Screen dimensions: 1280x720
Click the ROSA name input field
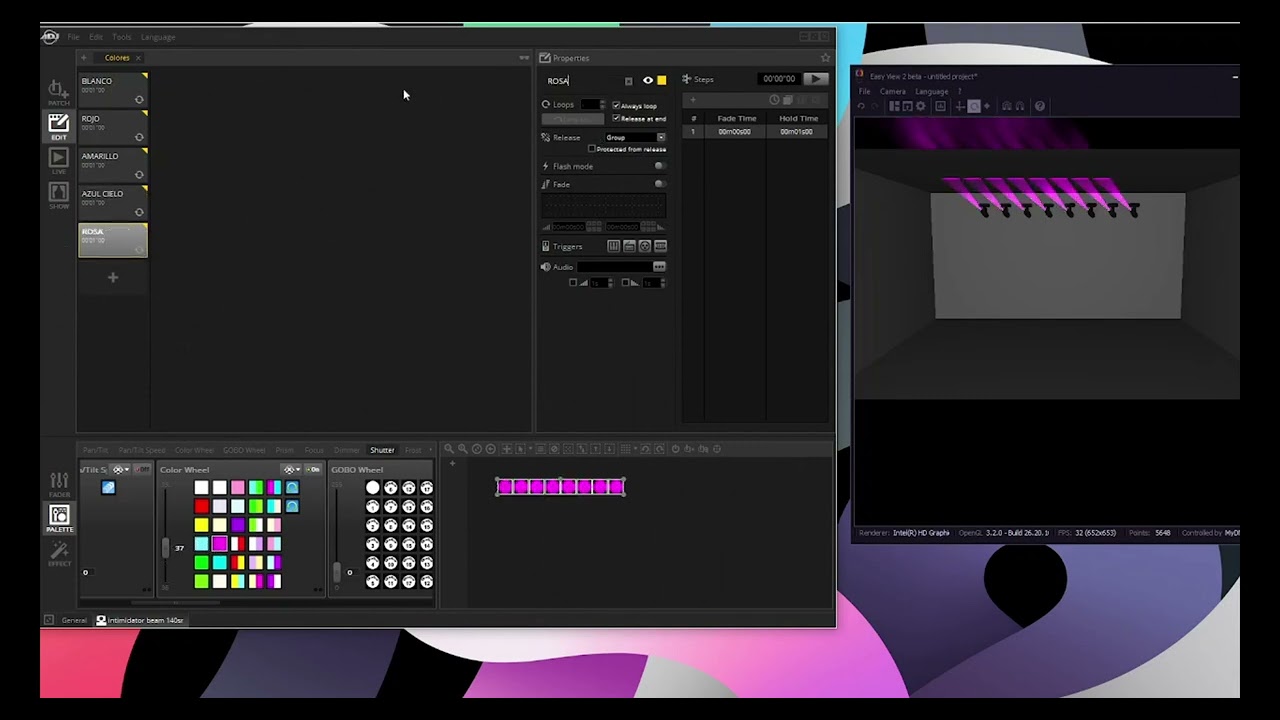pos(583,81)
